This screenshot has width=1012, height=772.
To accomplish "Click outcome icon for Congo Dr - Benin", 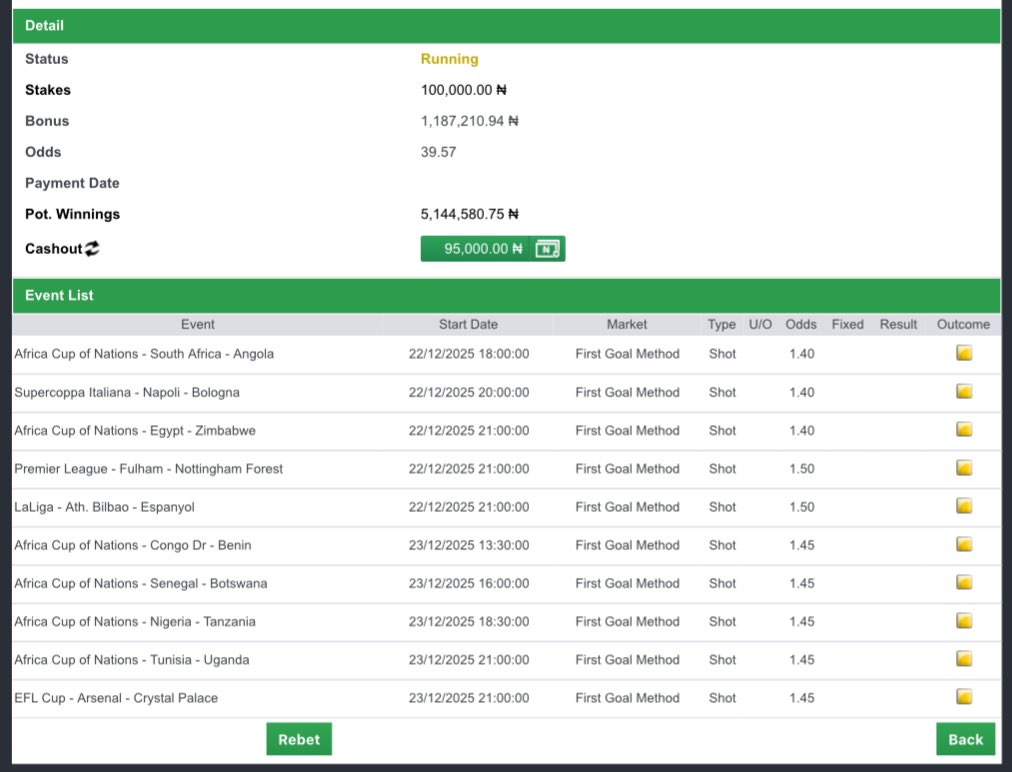I will 964,544.
